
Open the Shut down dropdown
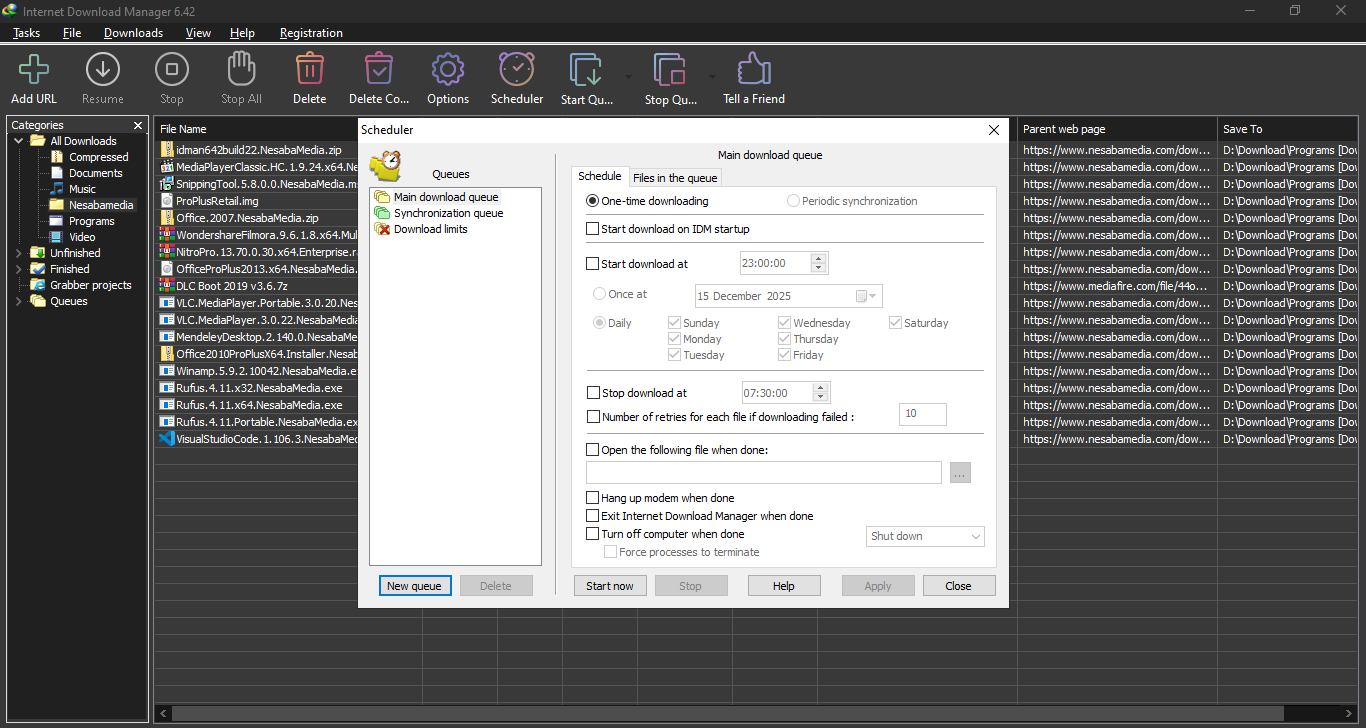925,536
